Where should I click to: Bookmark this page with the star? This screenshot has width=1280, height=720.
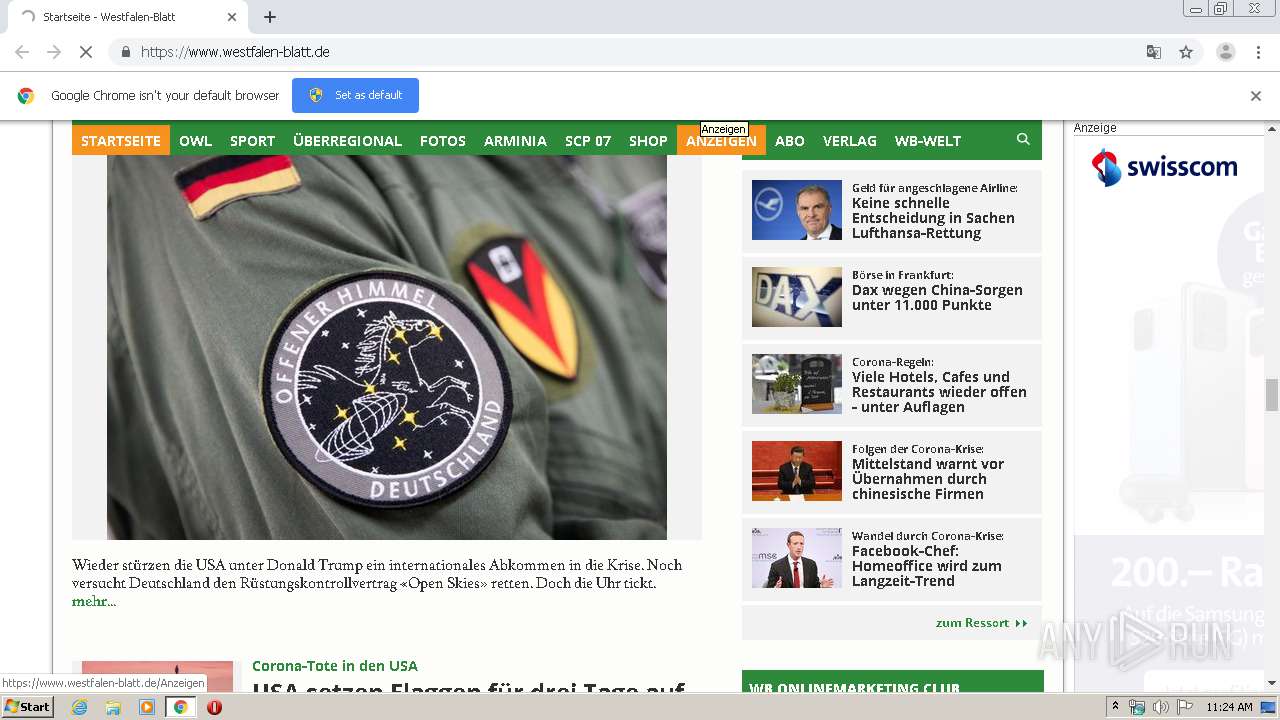(x=1186, y=52)
